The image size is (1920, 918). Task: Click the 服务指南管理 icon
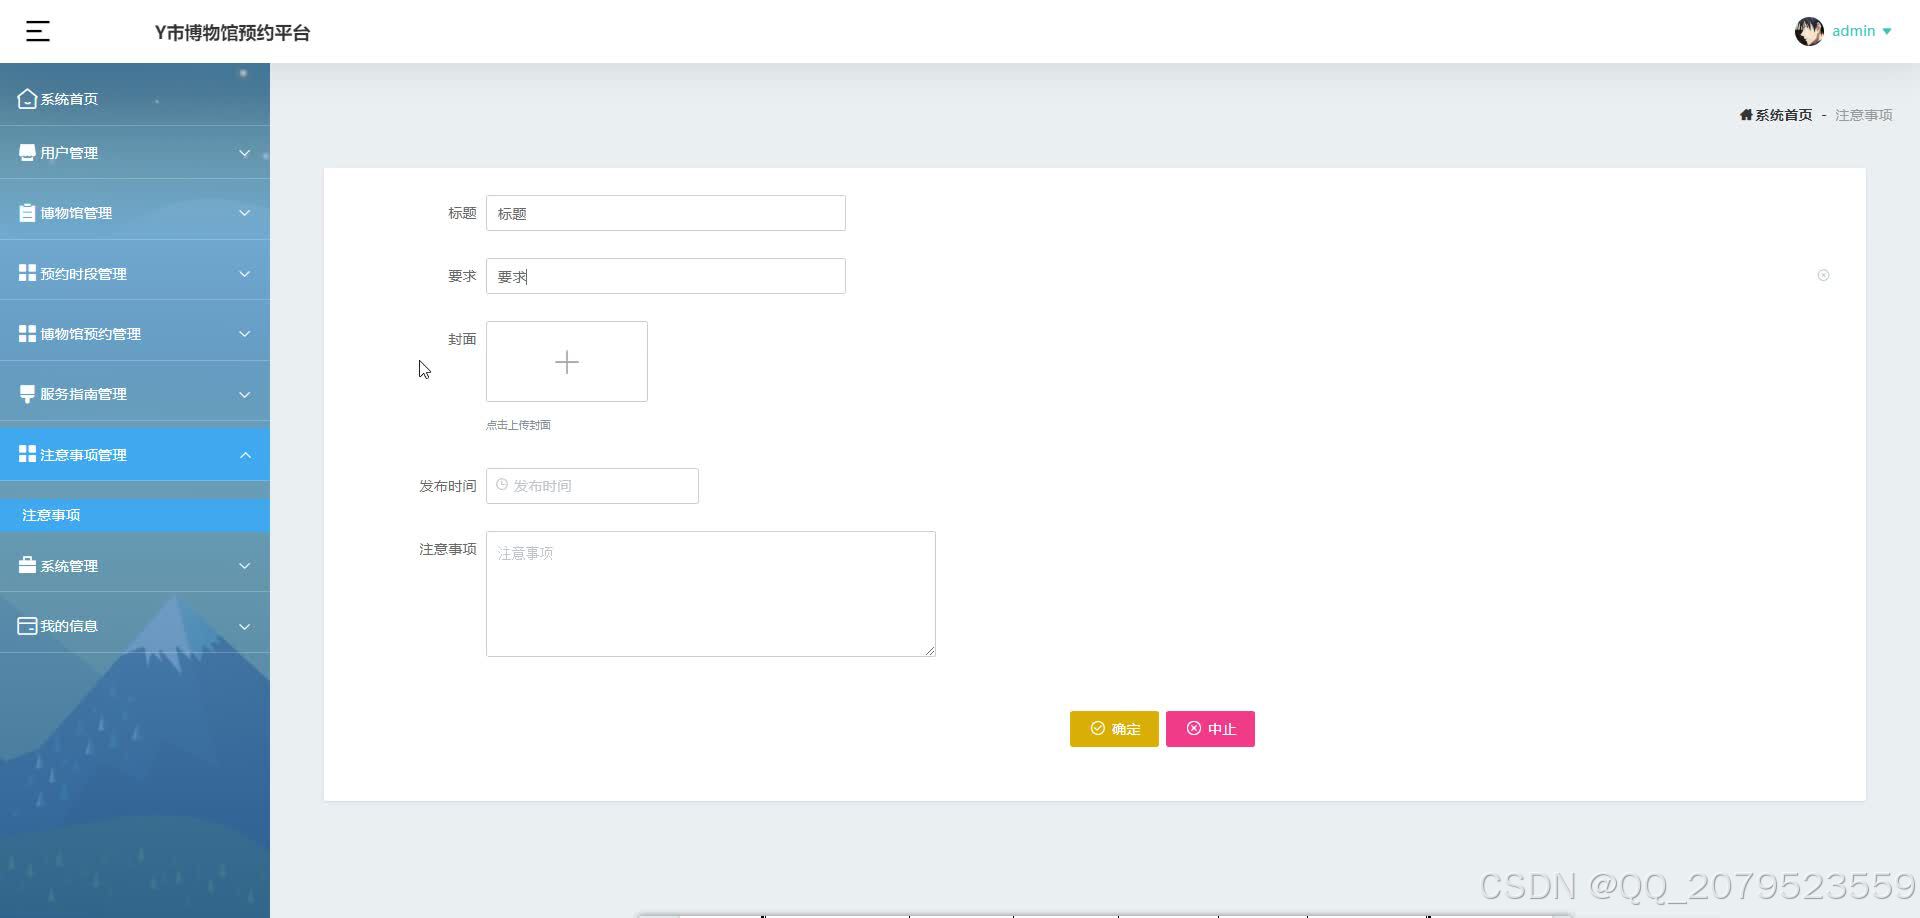tap(27, 394)
